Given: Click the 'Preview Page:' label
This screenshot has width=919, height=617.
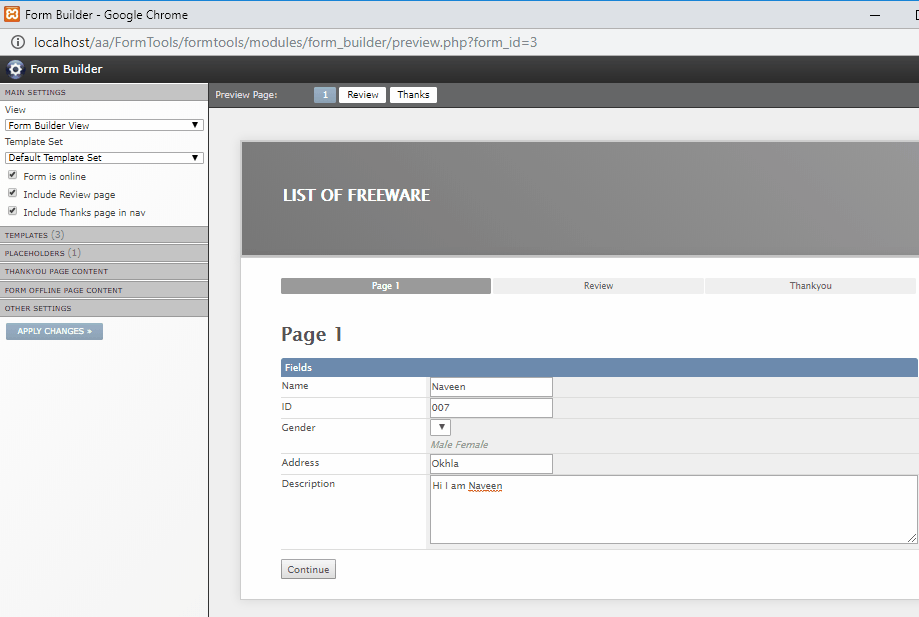Looking at the screenshot, I should pos(246,95).
